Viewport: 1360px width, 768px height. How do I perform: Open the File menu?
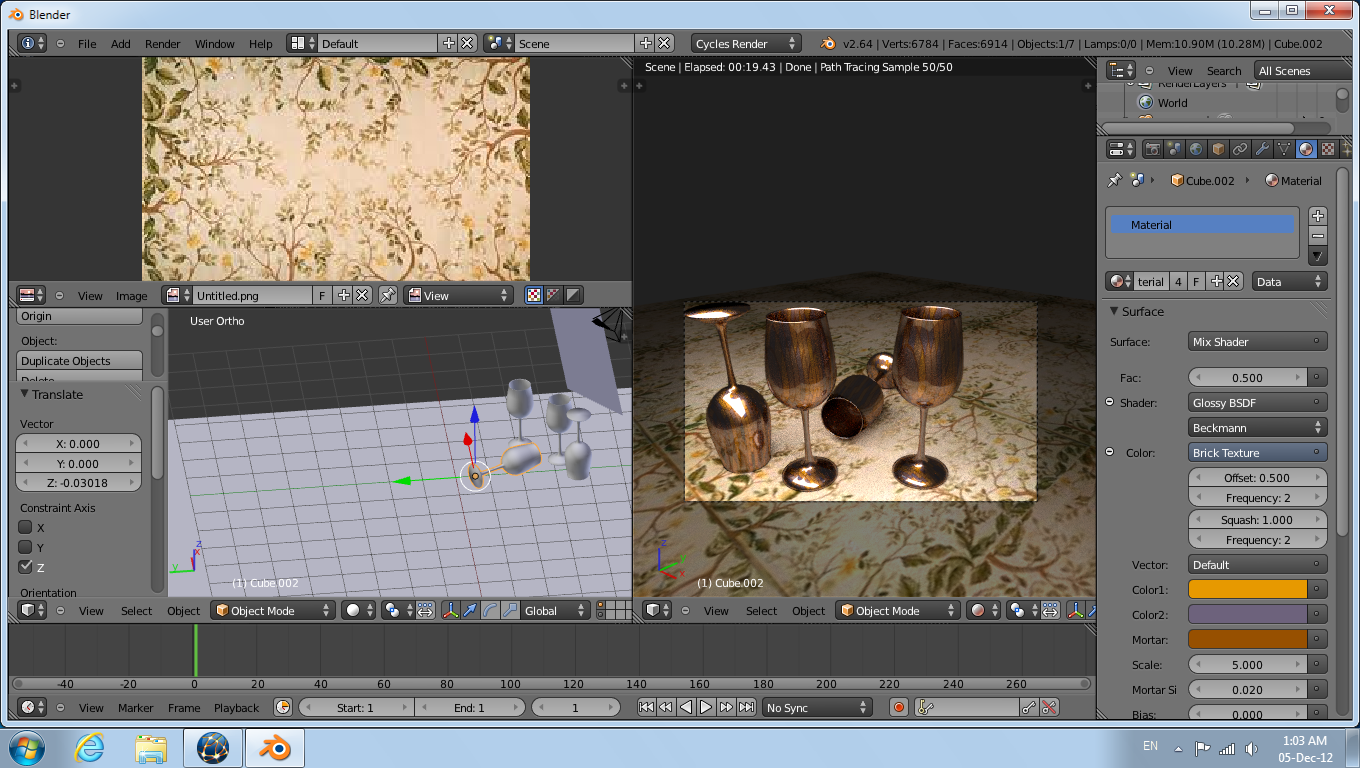pyautogui.click(x=87, y=43)
